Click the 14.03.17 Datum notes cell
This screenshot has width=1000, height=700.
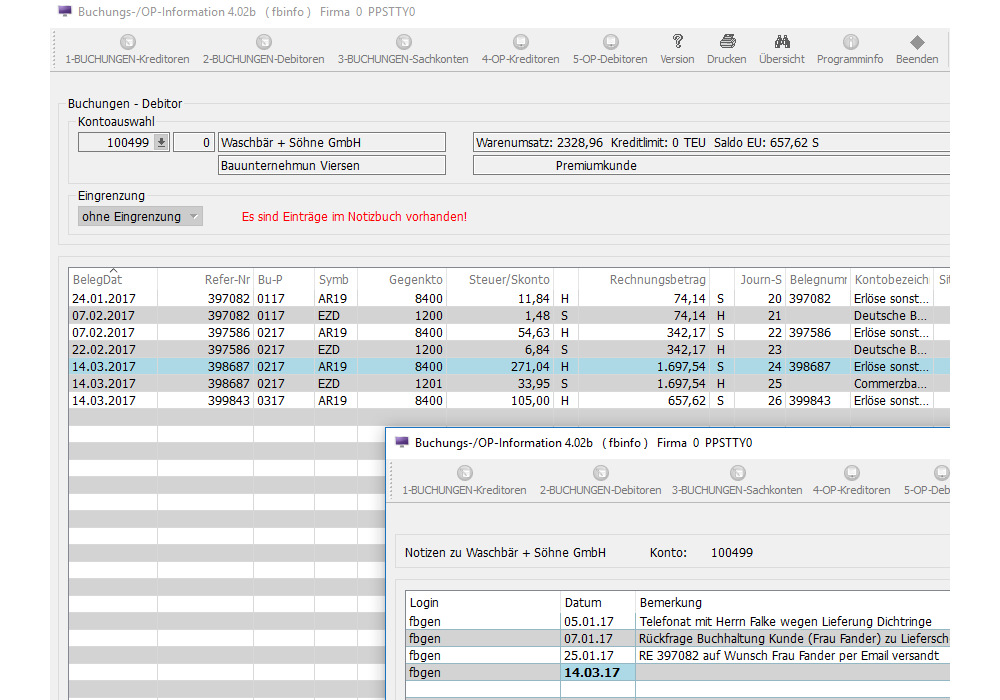pos(597,672)
